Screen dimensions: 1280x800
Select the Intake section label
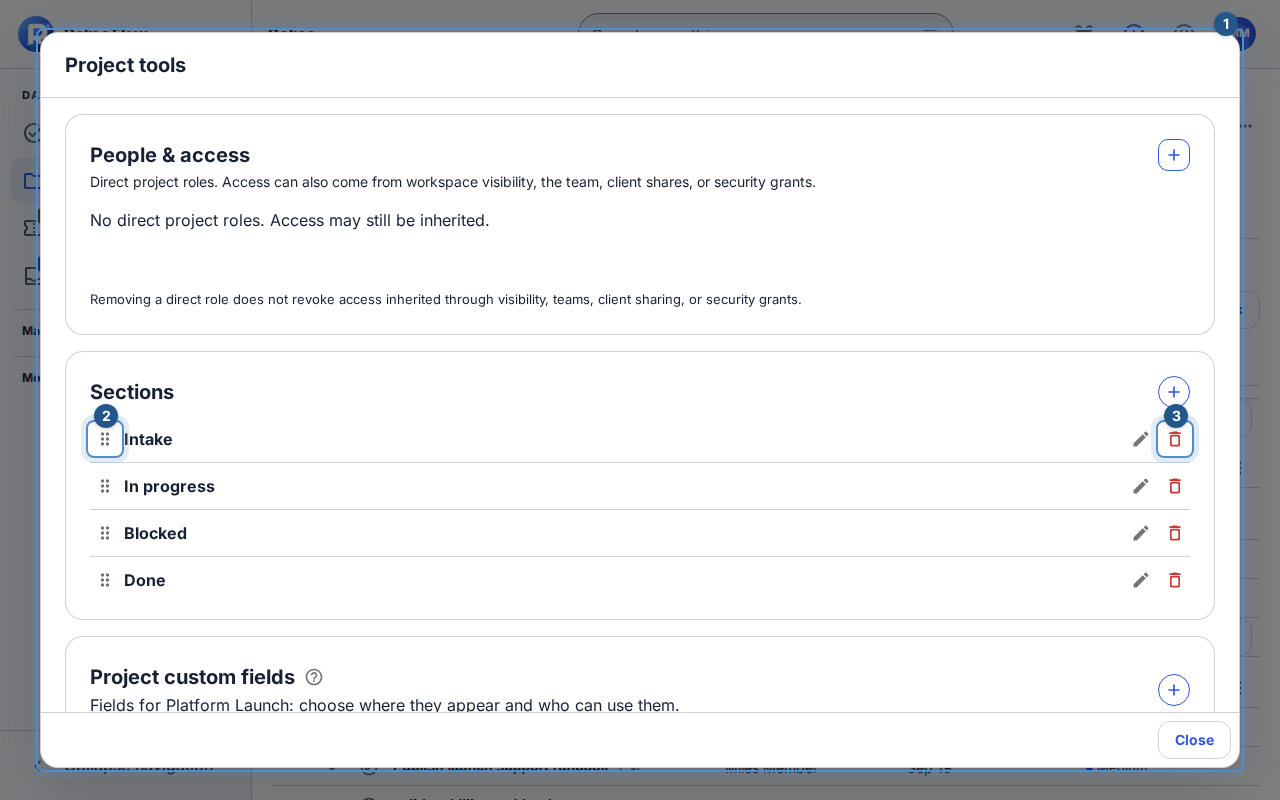(148, 439)
